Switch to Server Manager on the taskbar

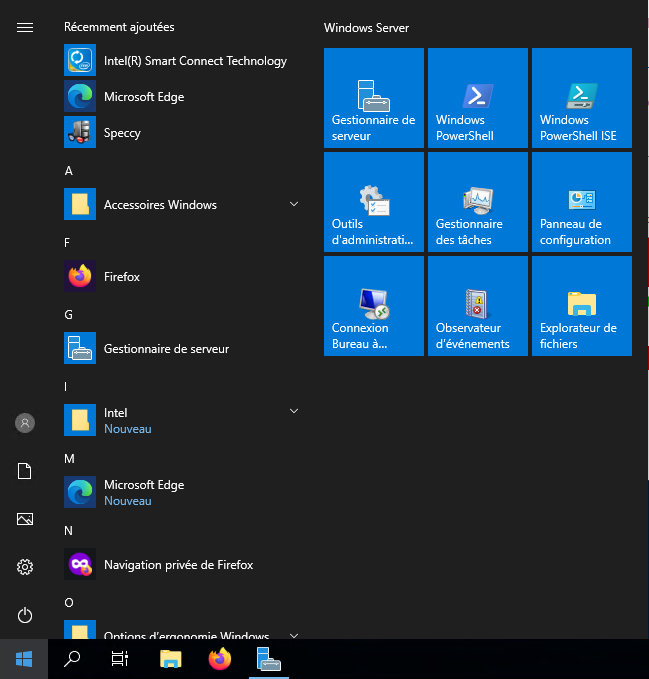[x=269, y=659]
